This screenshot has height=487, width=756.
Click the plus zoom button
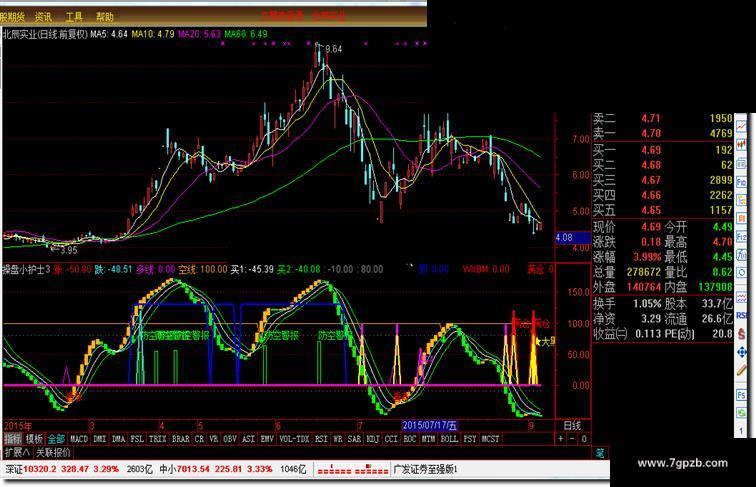pyautogui.click(x=560, y=439)
